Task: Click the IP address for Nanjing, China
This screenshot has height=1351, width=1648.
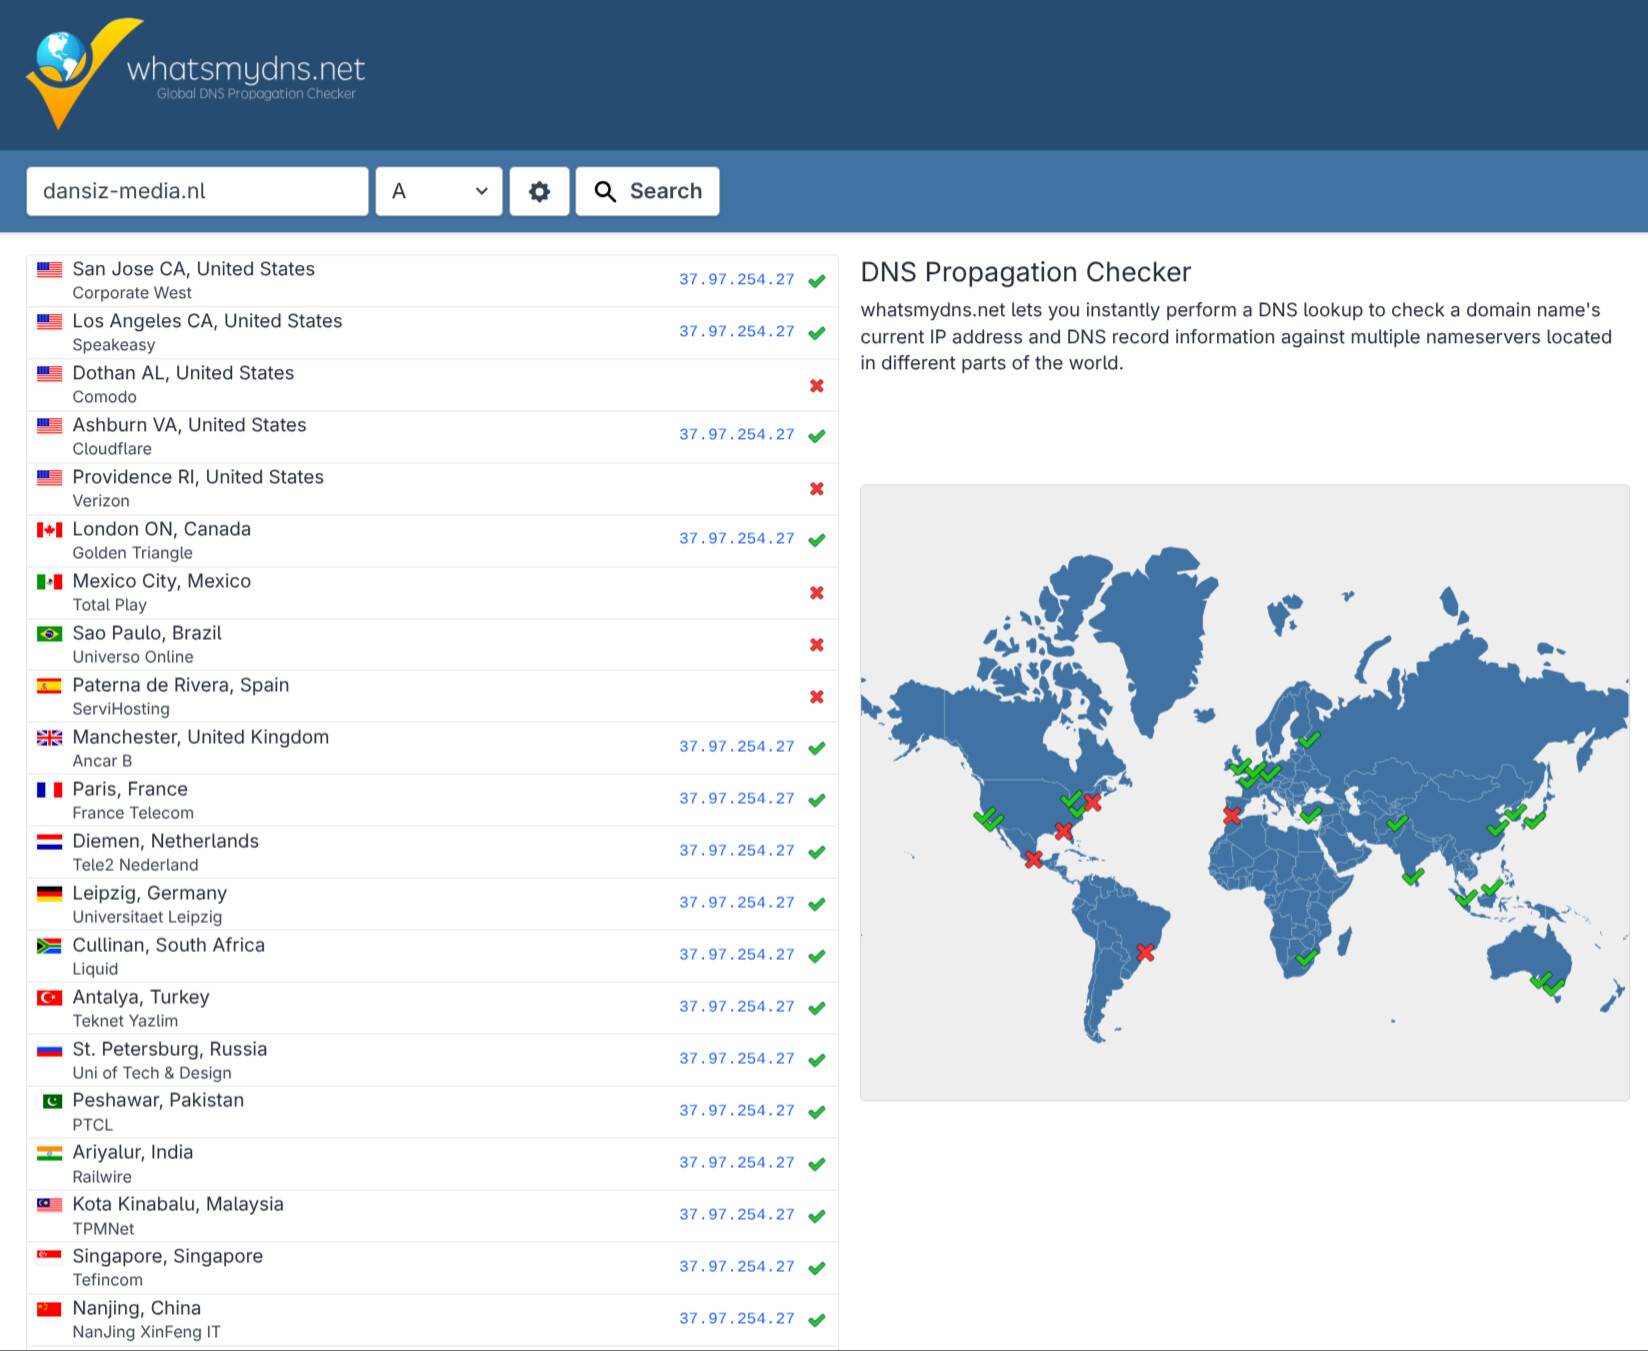Action: [737, 1319]
